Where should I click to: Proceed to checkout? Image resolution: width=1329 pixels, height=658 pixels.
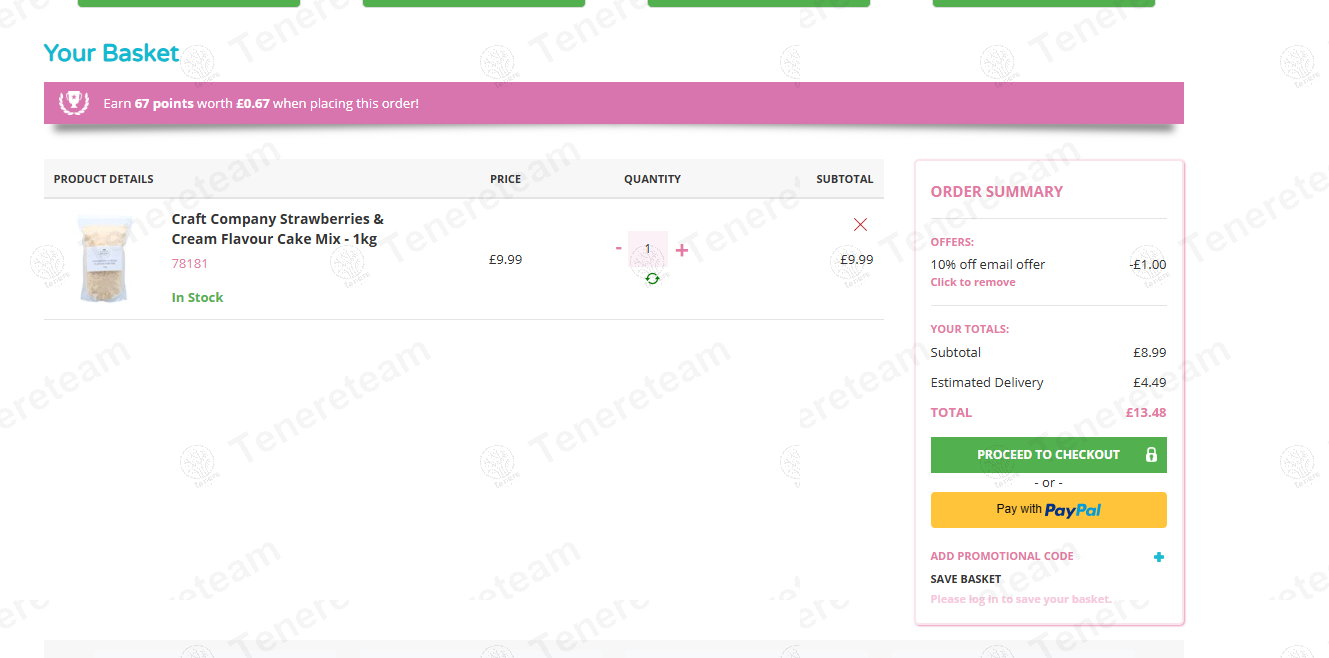pyautogui.click(x=1049, y=455)
